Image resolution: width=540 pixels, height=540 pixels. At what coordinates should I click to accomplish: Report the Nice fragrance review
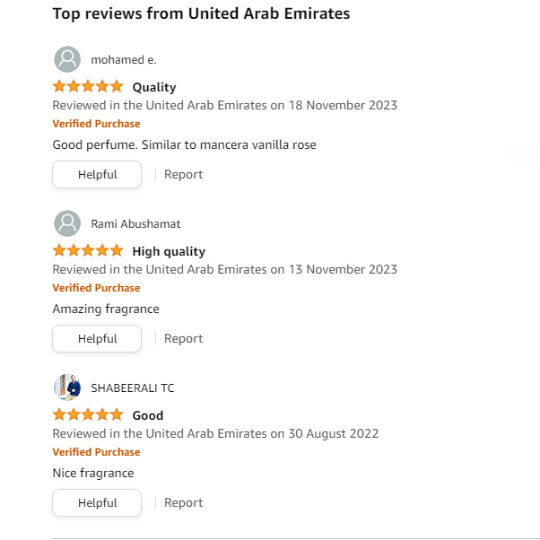[184, 503]
